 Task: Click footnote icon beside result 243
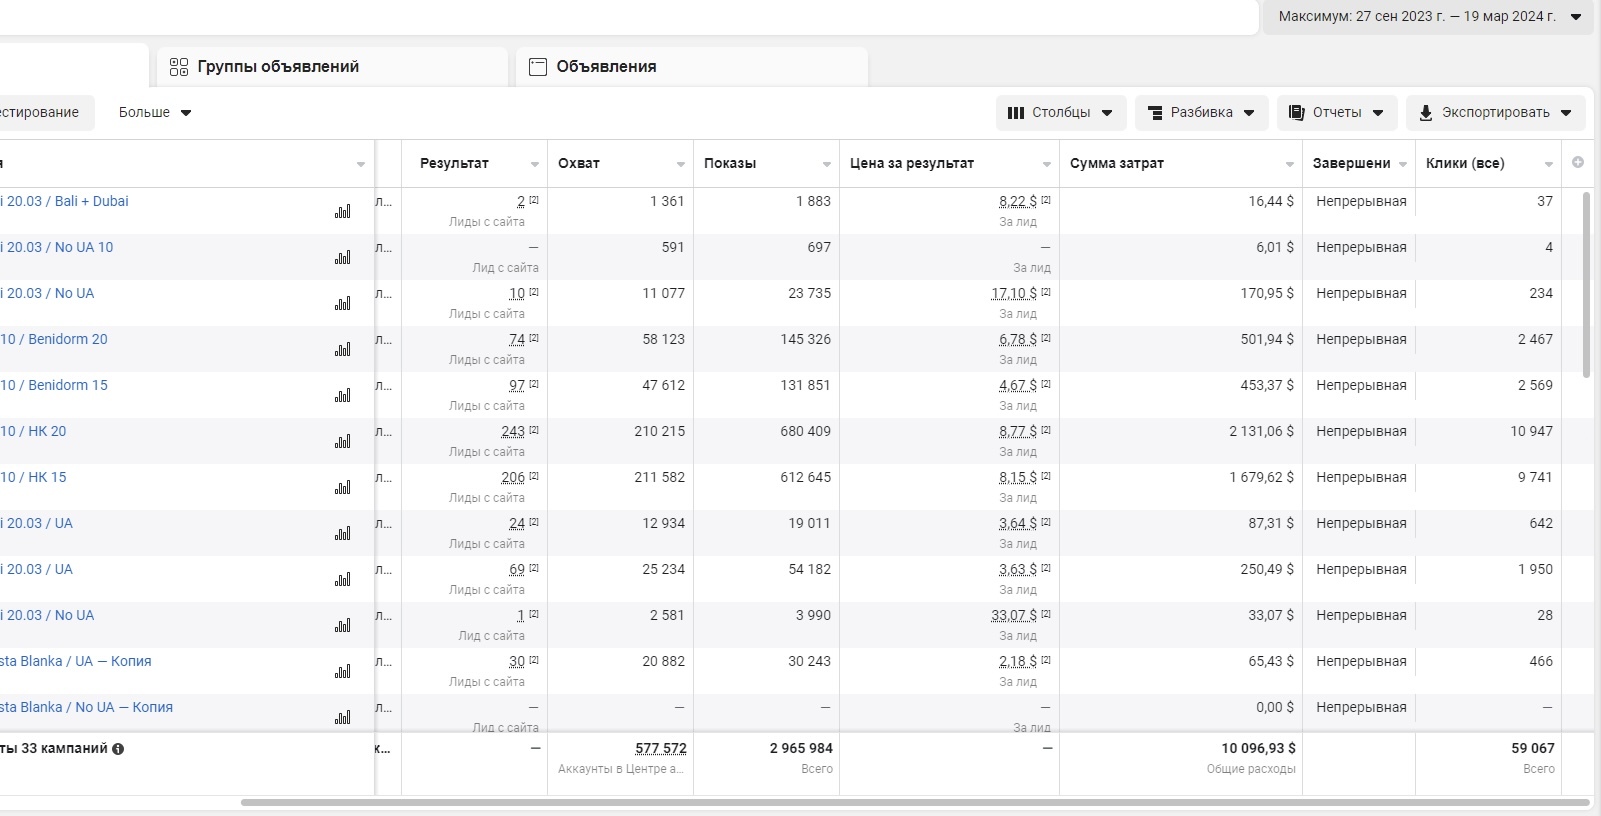pyautogui.click(x=534, y=430)
